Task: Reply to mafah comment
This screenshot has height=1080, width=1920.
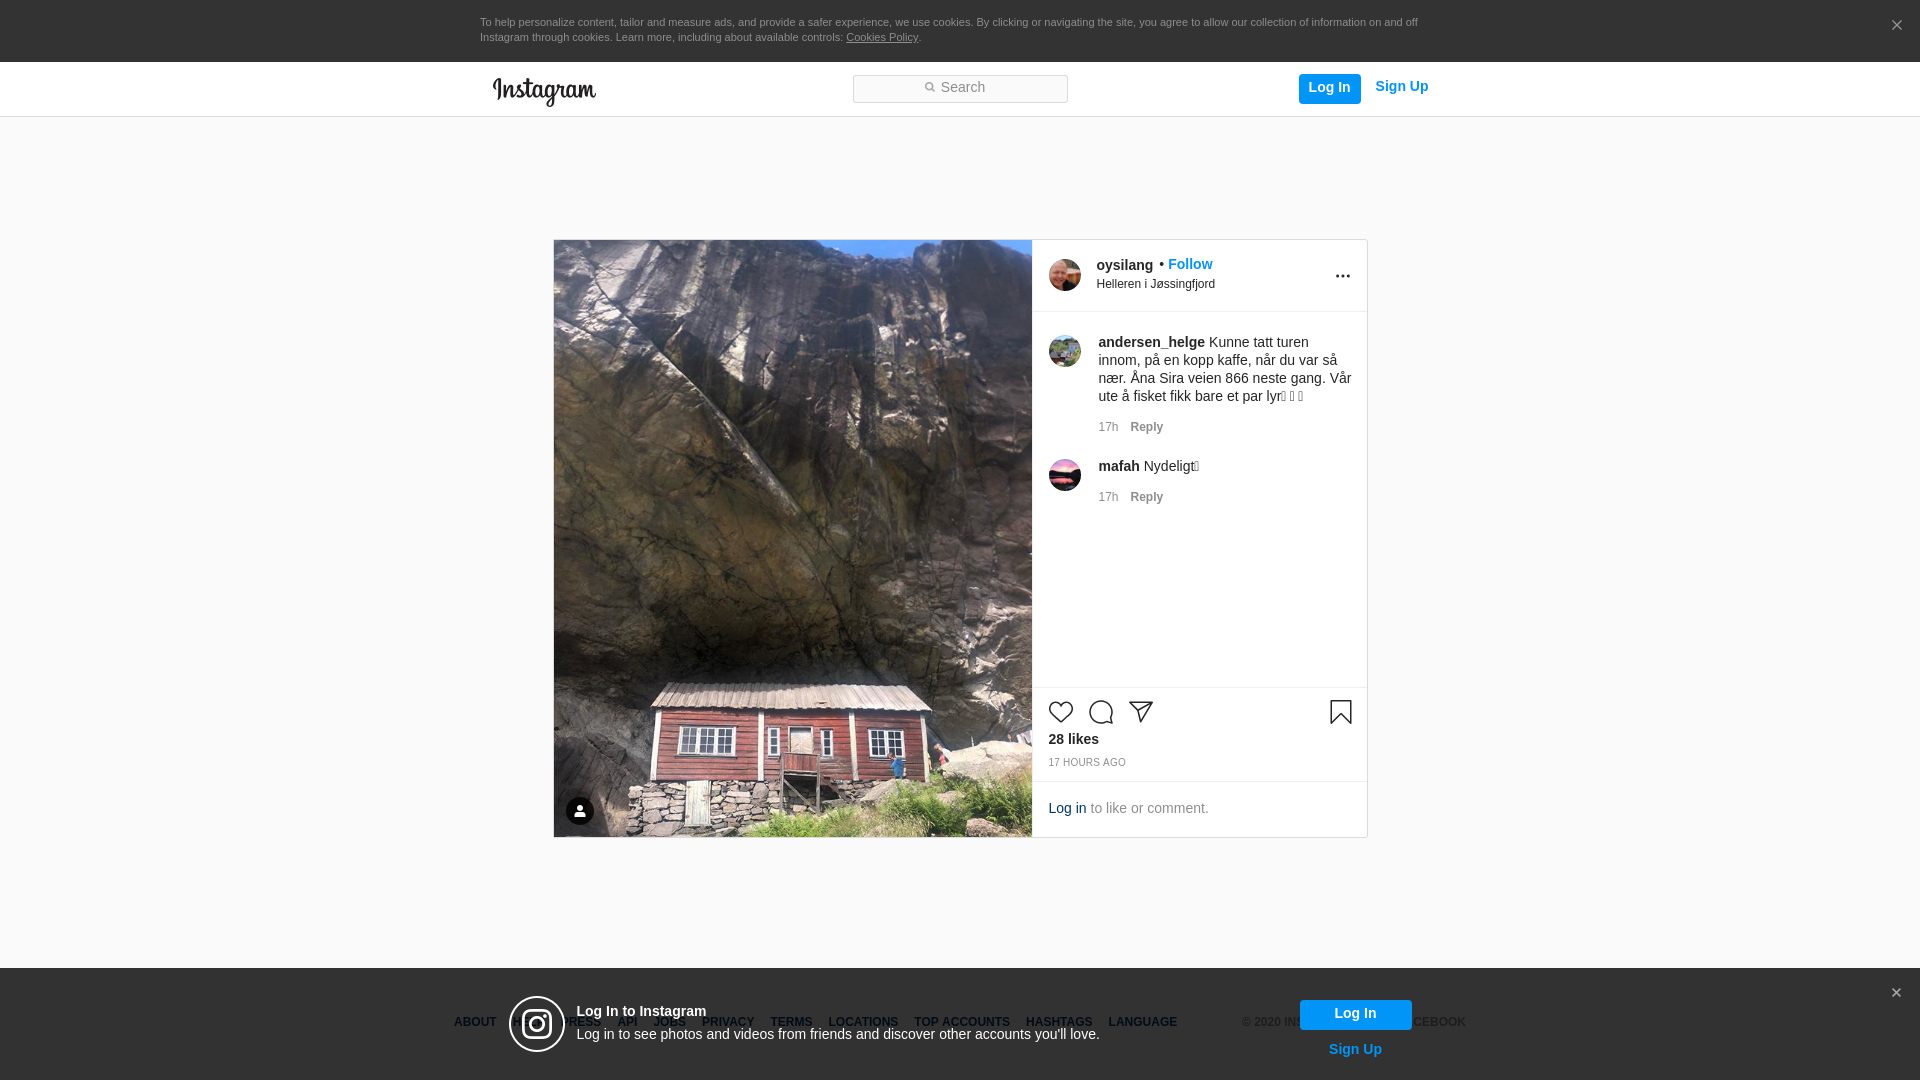Action: click(1146, 497)
